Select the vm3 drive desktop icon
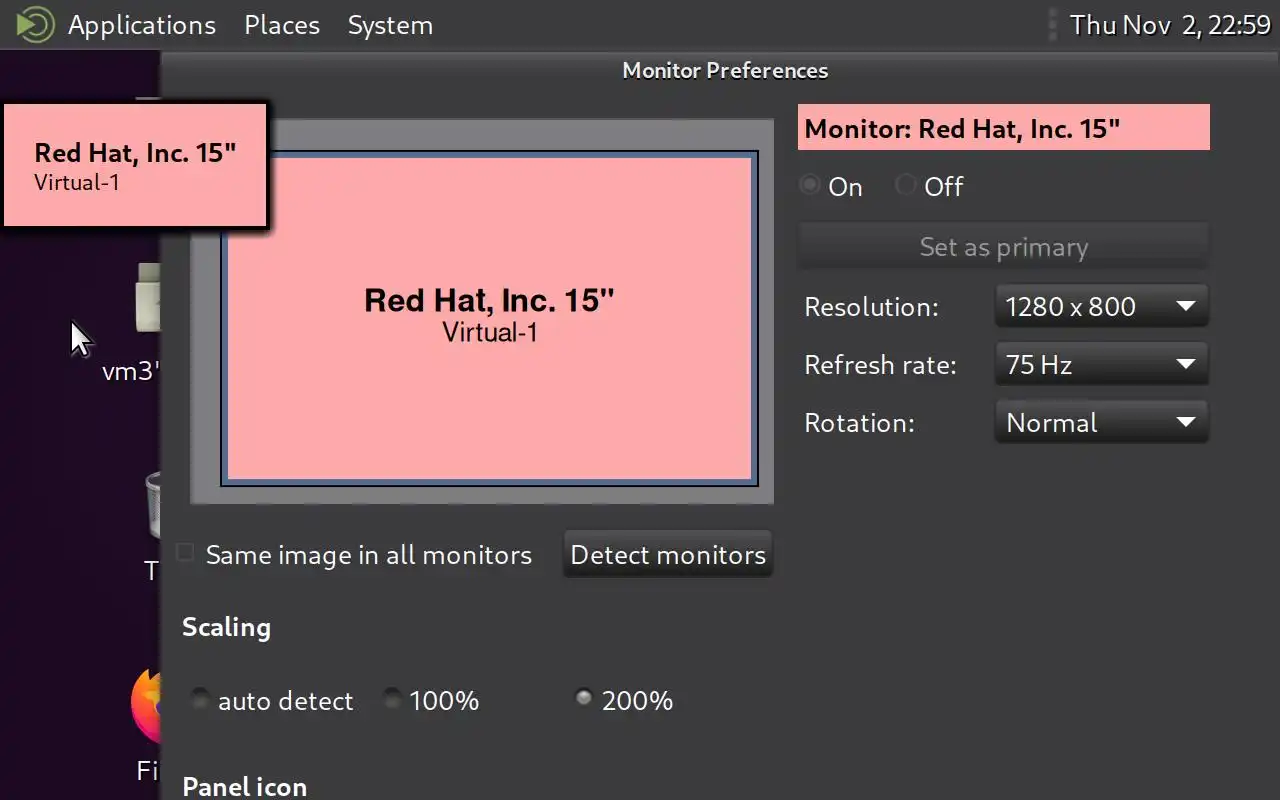Screen dimensions: 1280x800 (x=148, y=298)
